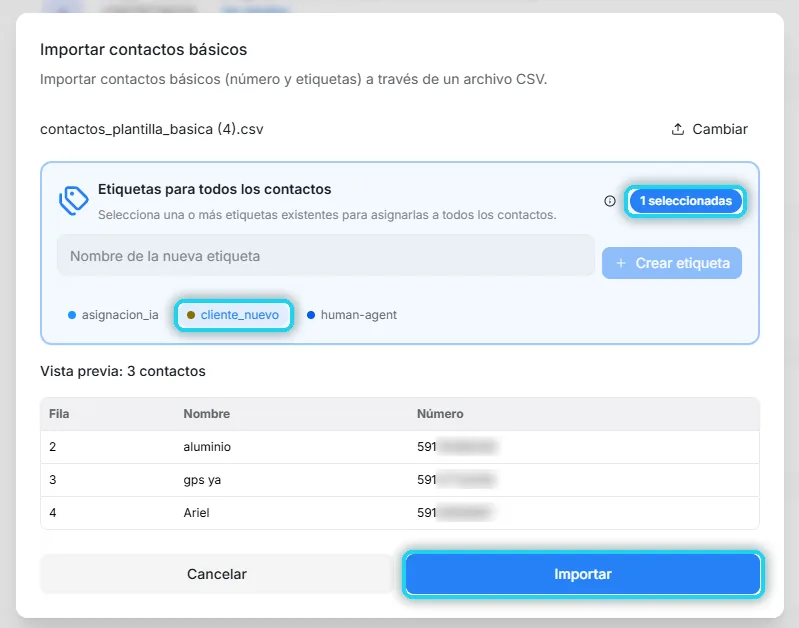
Task: Click the tags icon beside Etiquetas heading
Action: pyautogui.click(x=73, y=200)
